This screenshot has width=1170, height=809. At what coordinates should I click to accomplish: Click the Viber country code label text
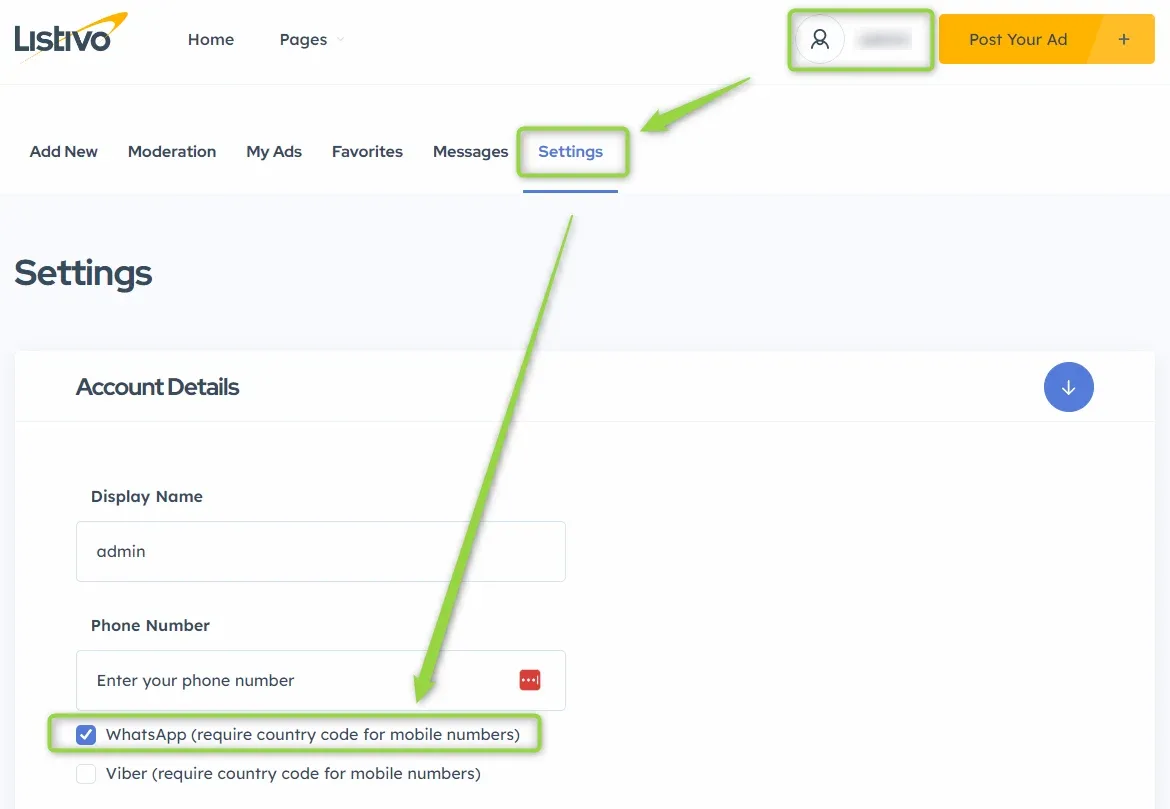(x=293, y=773)
